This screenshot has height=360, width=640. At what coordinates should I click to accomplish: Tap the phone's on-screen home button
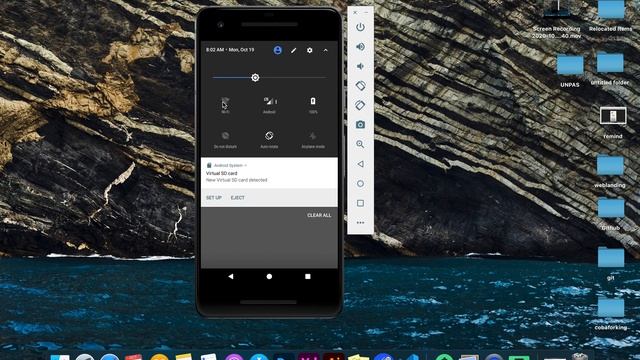pyautogui.click(x=269, y=276)
